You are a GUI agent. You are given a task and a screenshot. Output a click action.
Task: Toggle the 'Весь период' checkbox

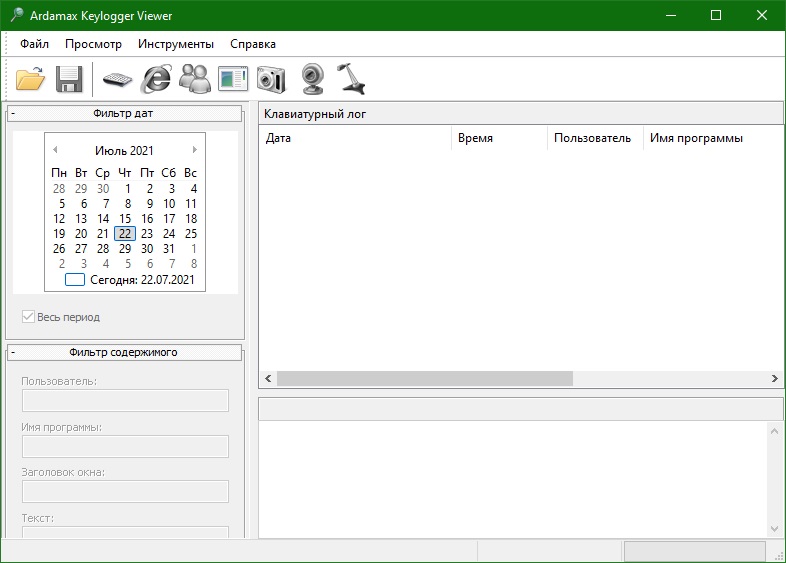pos(28,316)
